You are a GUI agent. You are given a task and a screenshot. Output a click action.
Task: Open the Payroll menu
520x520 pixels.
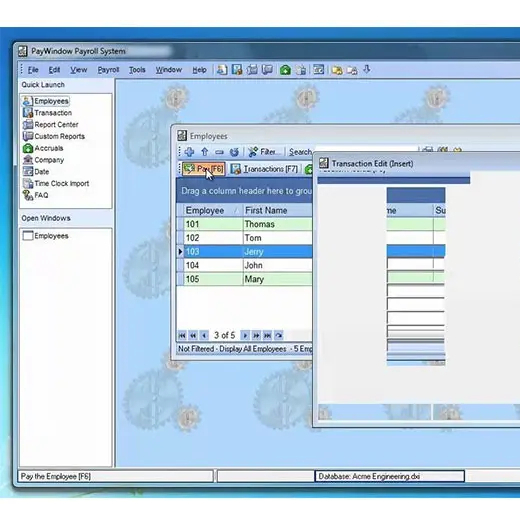click(108, 70)
